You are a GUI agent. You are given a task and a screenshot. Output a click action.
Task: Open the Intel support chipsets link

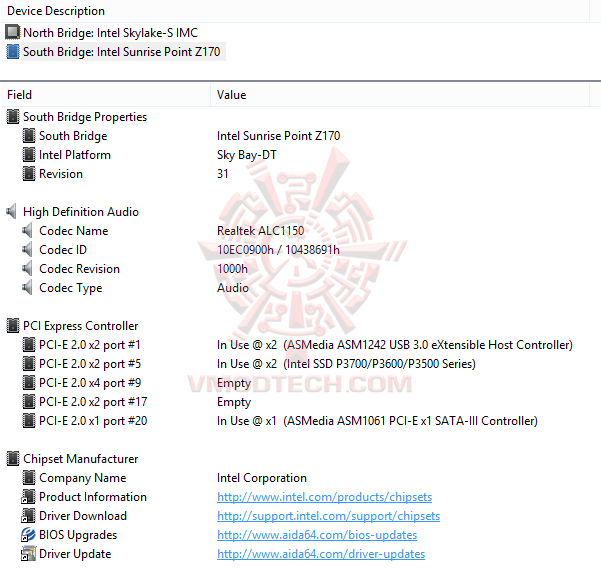[x=328, y=516]
